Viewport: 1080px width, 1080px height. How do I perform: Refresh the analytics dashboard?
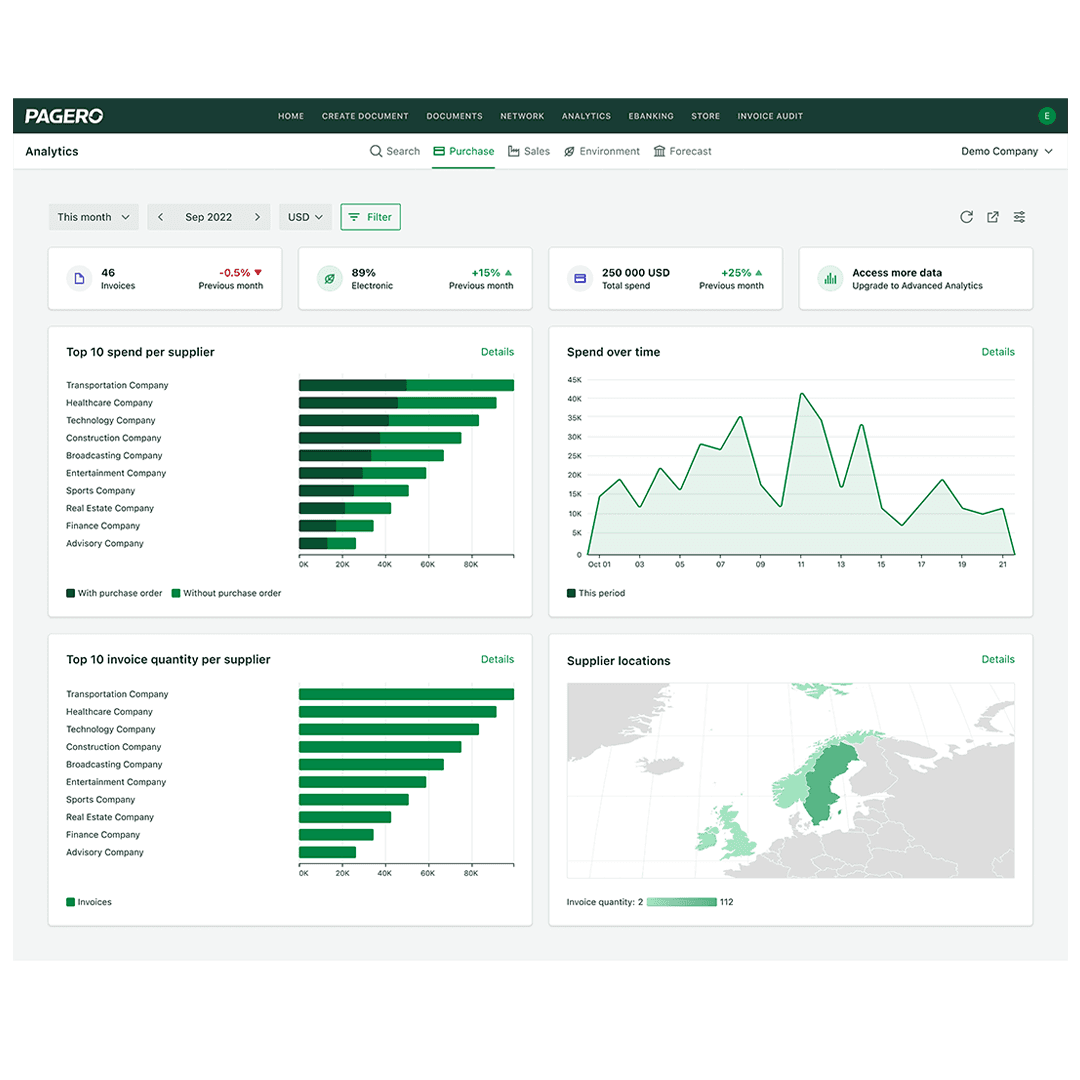[x=966, y=217]
